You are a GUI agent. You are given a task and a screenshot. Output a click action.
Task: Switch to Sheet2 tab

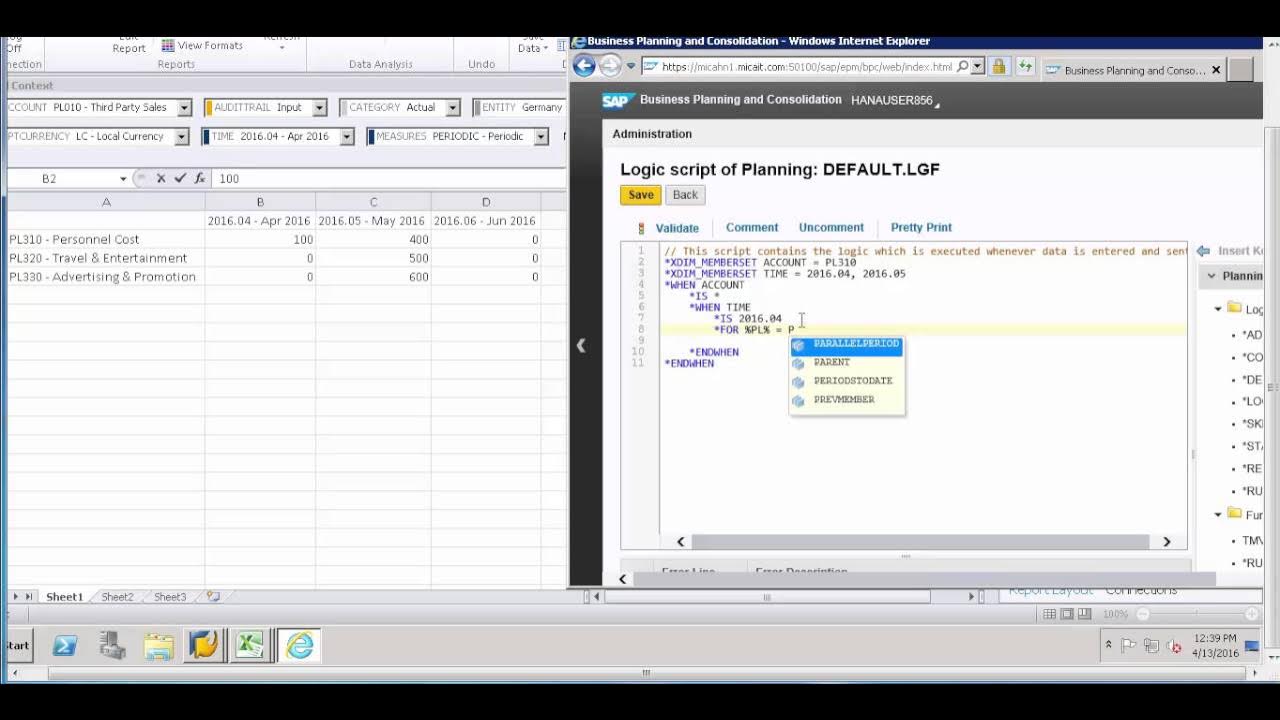pyautogui.click(x=117, y=597)
